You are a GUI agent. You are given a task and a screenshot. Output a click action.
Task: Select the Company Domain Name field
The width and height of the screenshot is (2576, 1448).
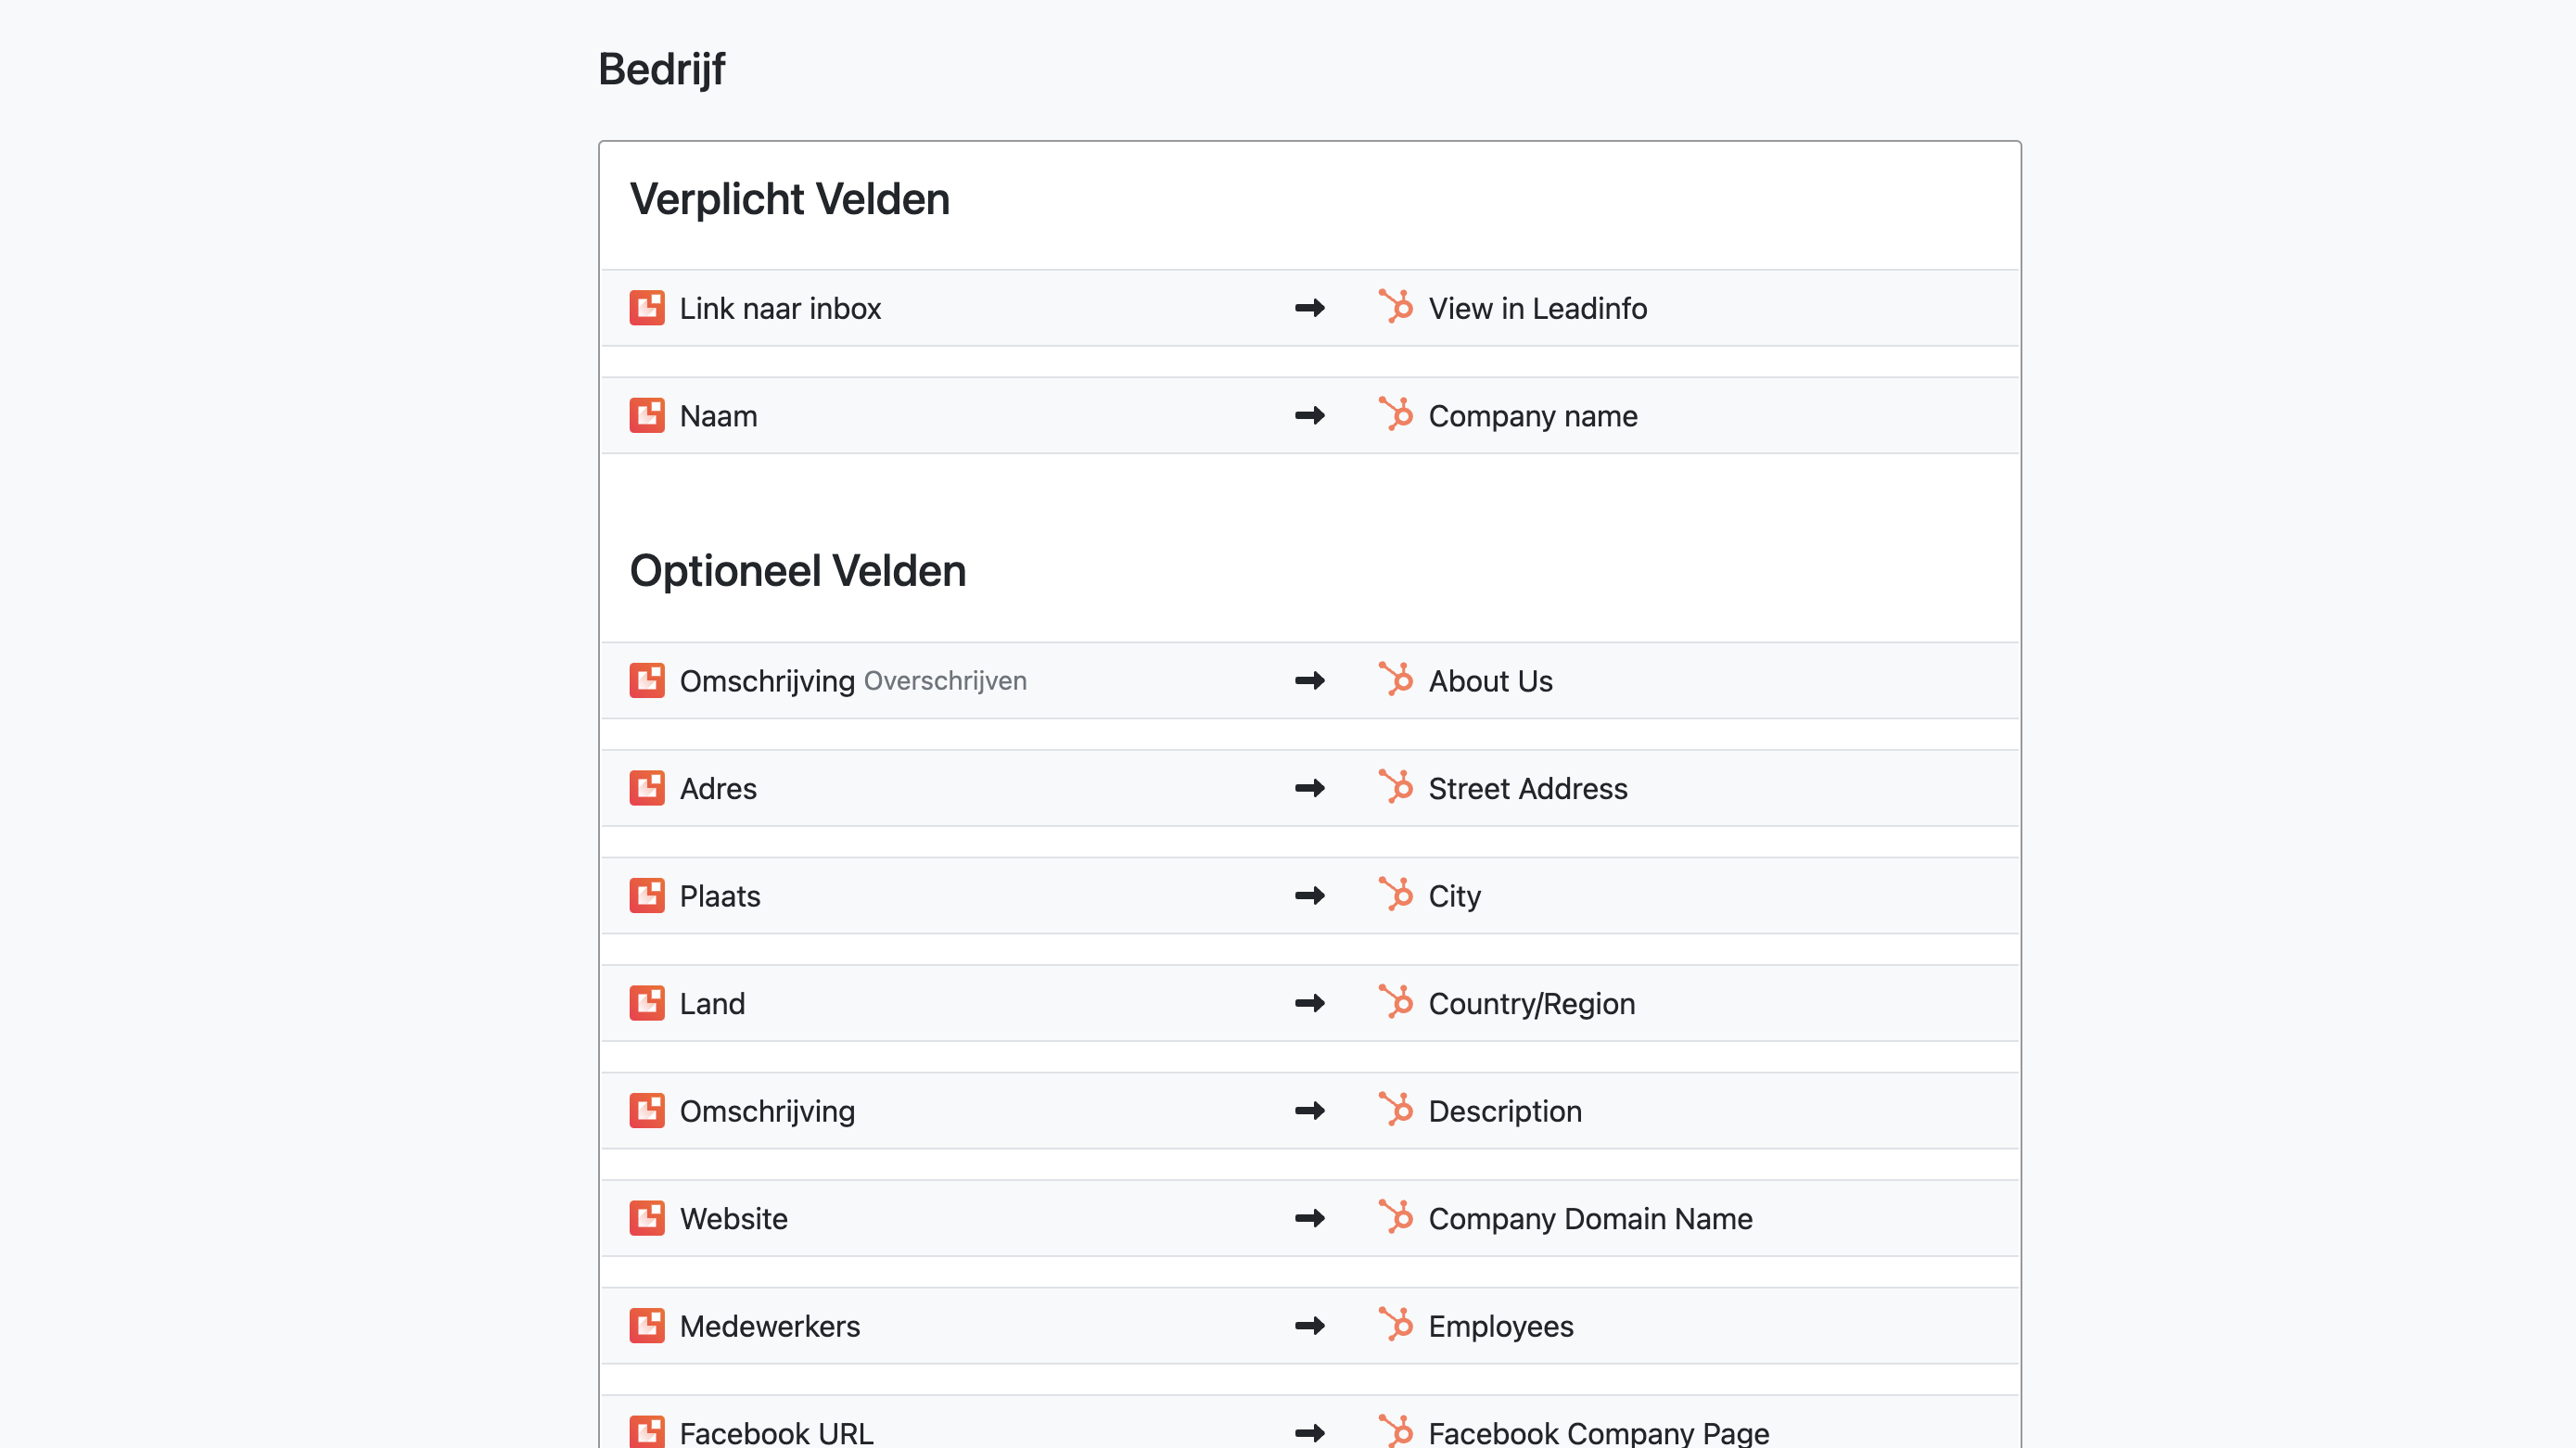pos(1590,1218)
